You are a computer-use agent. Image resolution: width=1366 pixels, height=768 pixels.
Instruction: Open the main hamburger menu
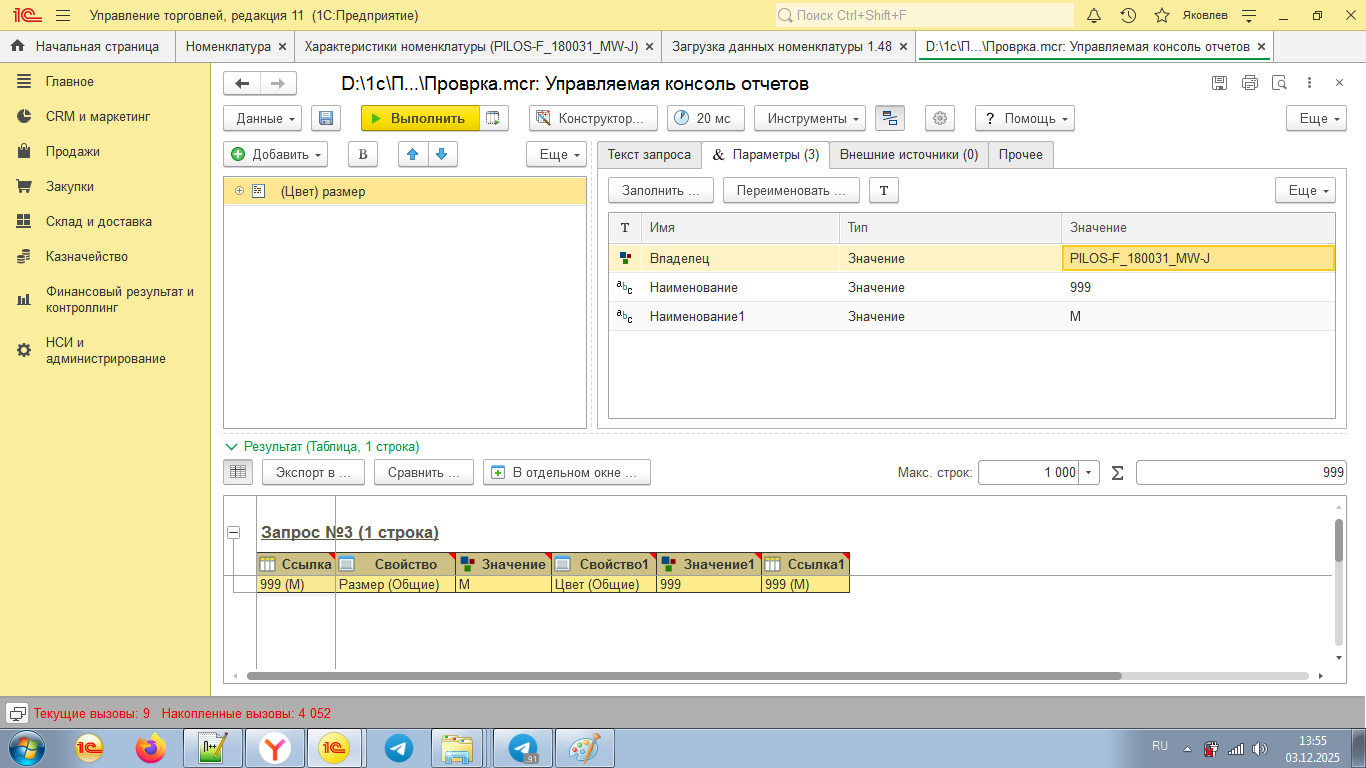click(63, 15)
